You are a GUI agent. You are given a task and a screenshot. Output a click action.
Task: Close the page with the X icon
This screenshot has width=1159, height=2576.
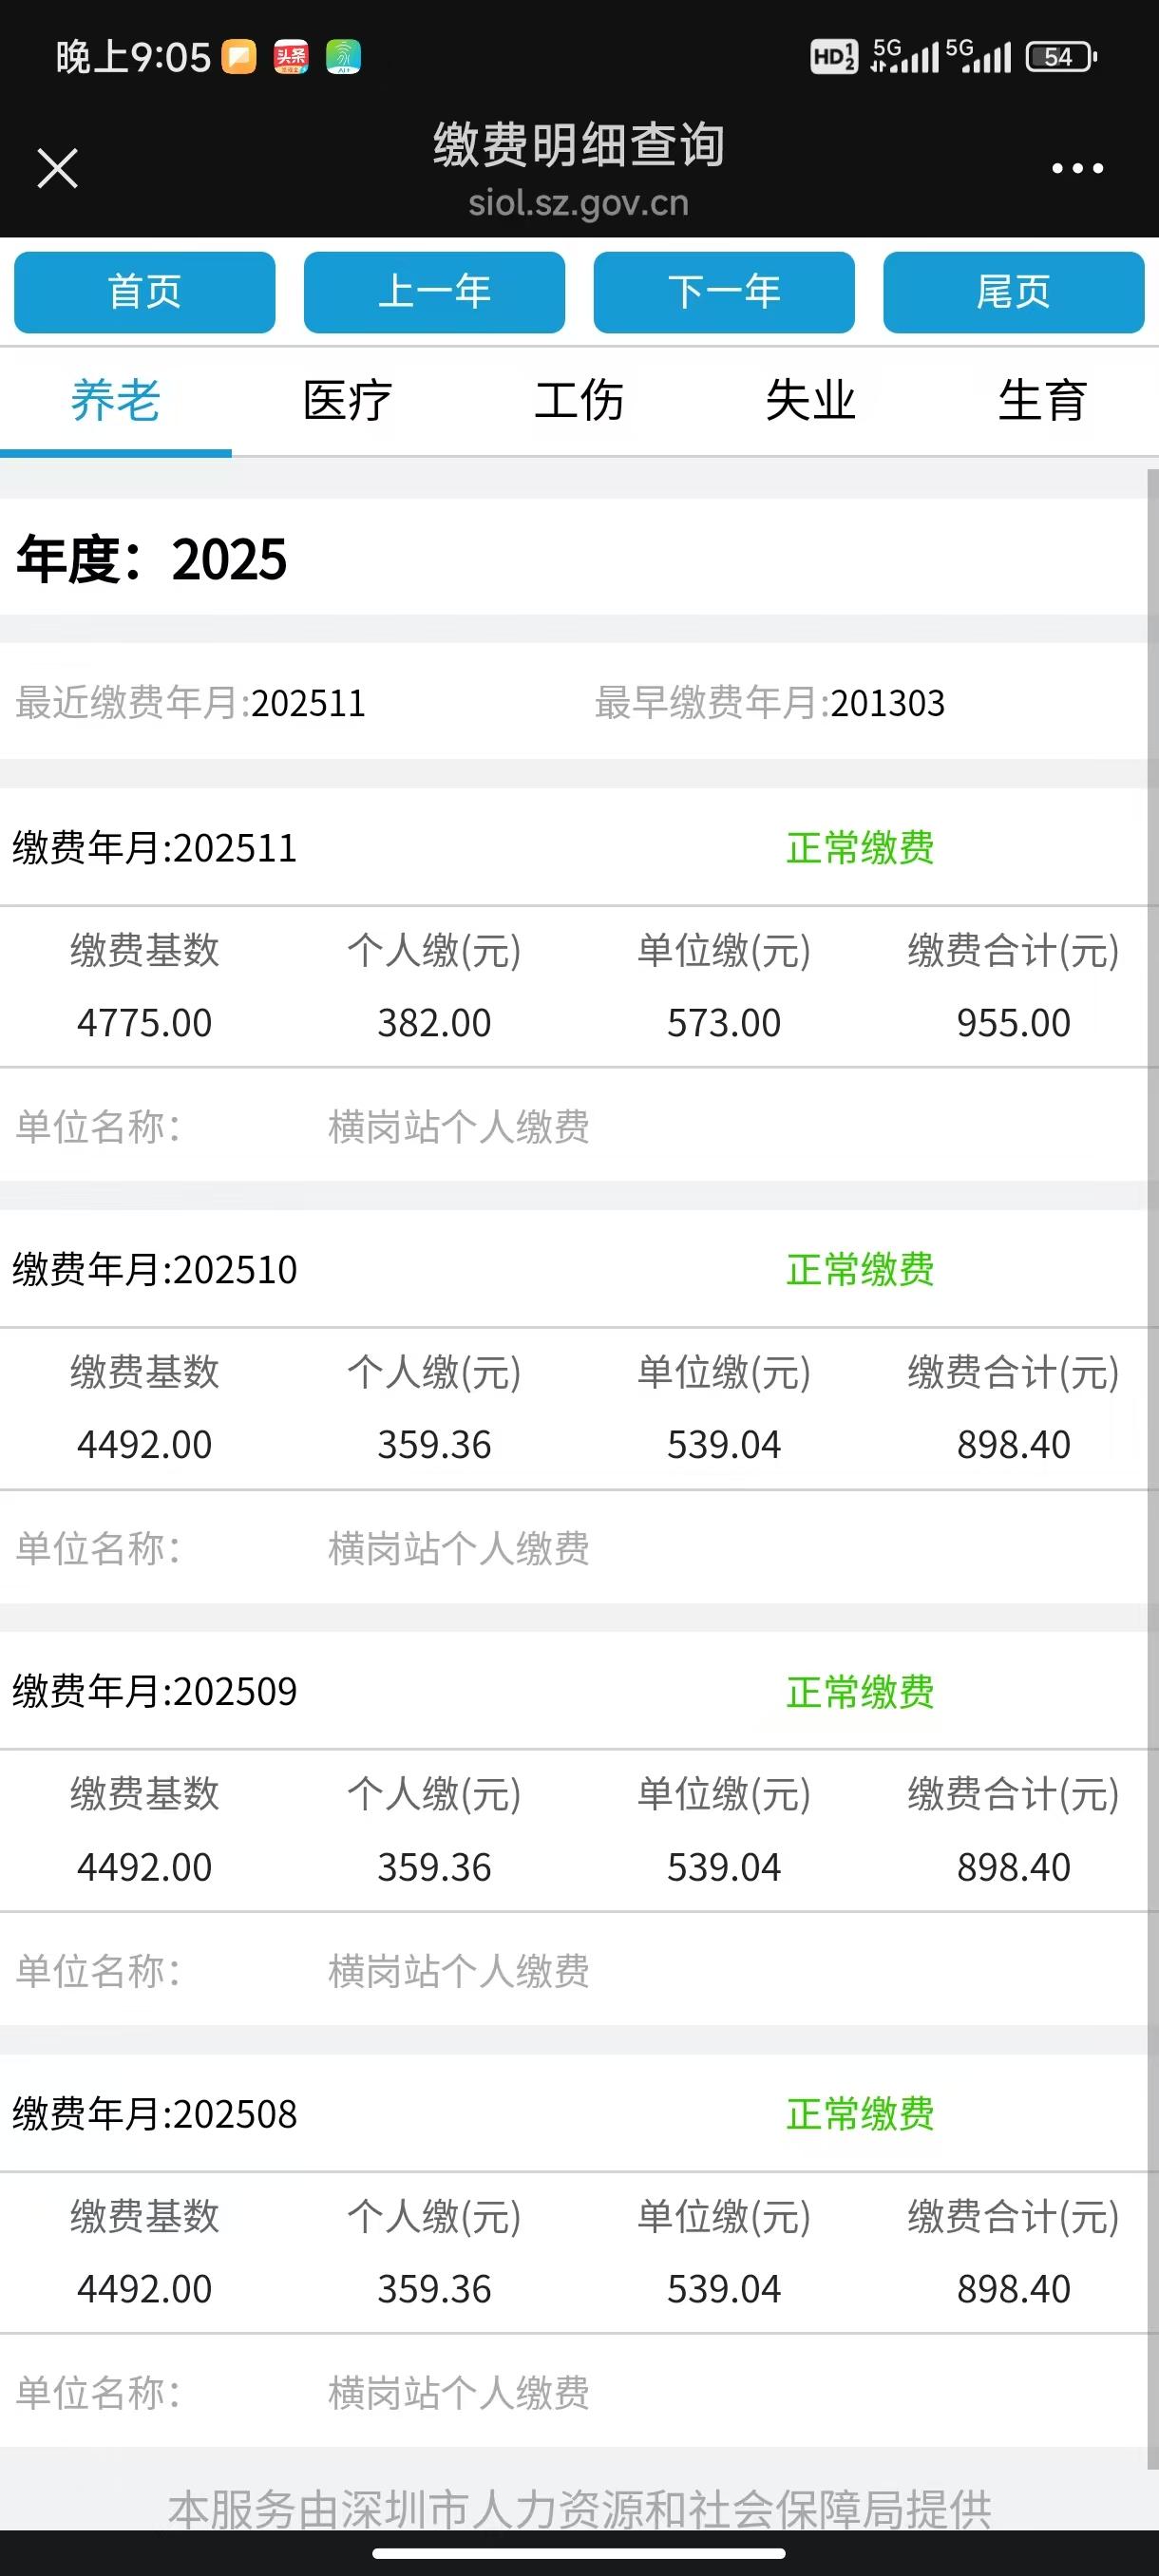click(x=57, y=168)
